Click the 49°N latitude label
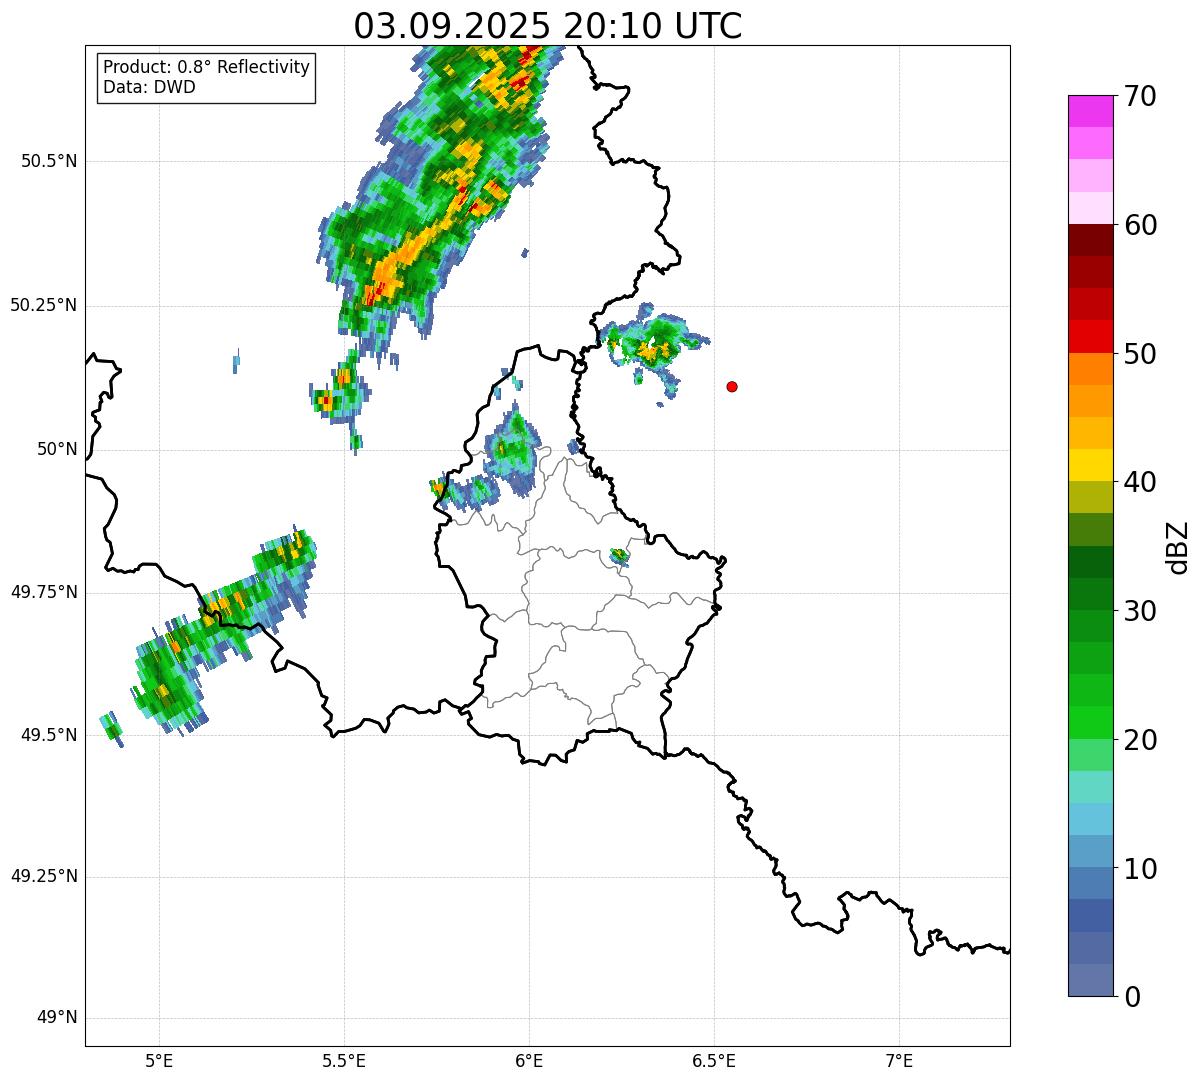The width and height of the screenshot is (1202, 1081). coord(56,1018)
